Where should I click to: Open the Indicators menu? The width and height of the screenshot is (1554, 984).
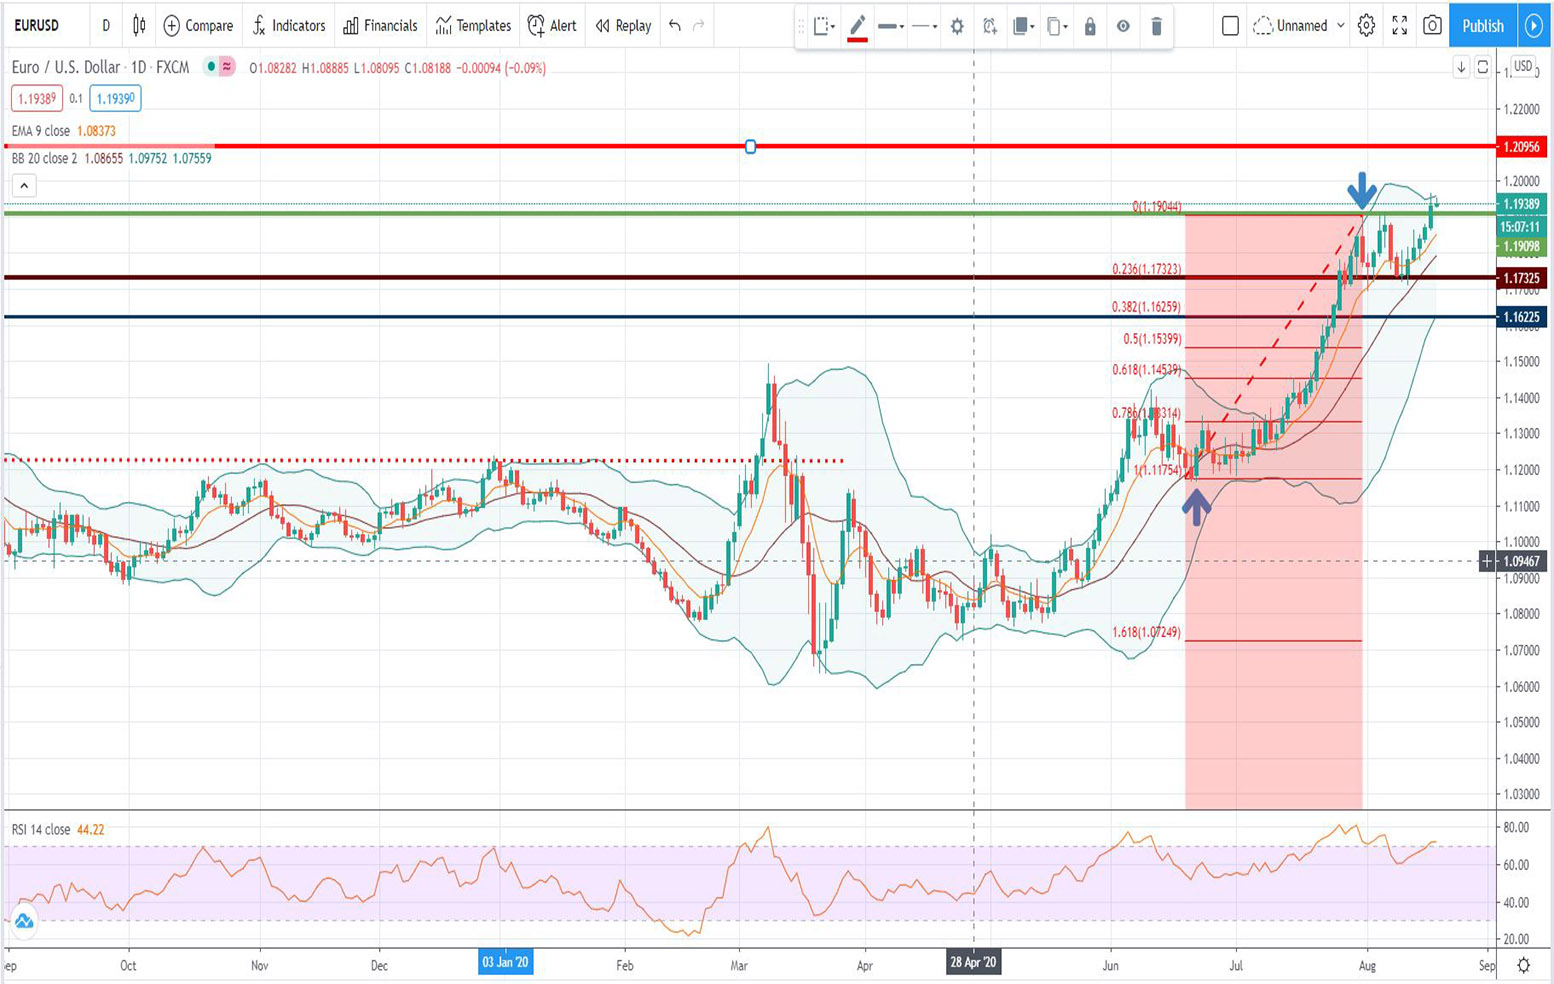288,26
